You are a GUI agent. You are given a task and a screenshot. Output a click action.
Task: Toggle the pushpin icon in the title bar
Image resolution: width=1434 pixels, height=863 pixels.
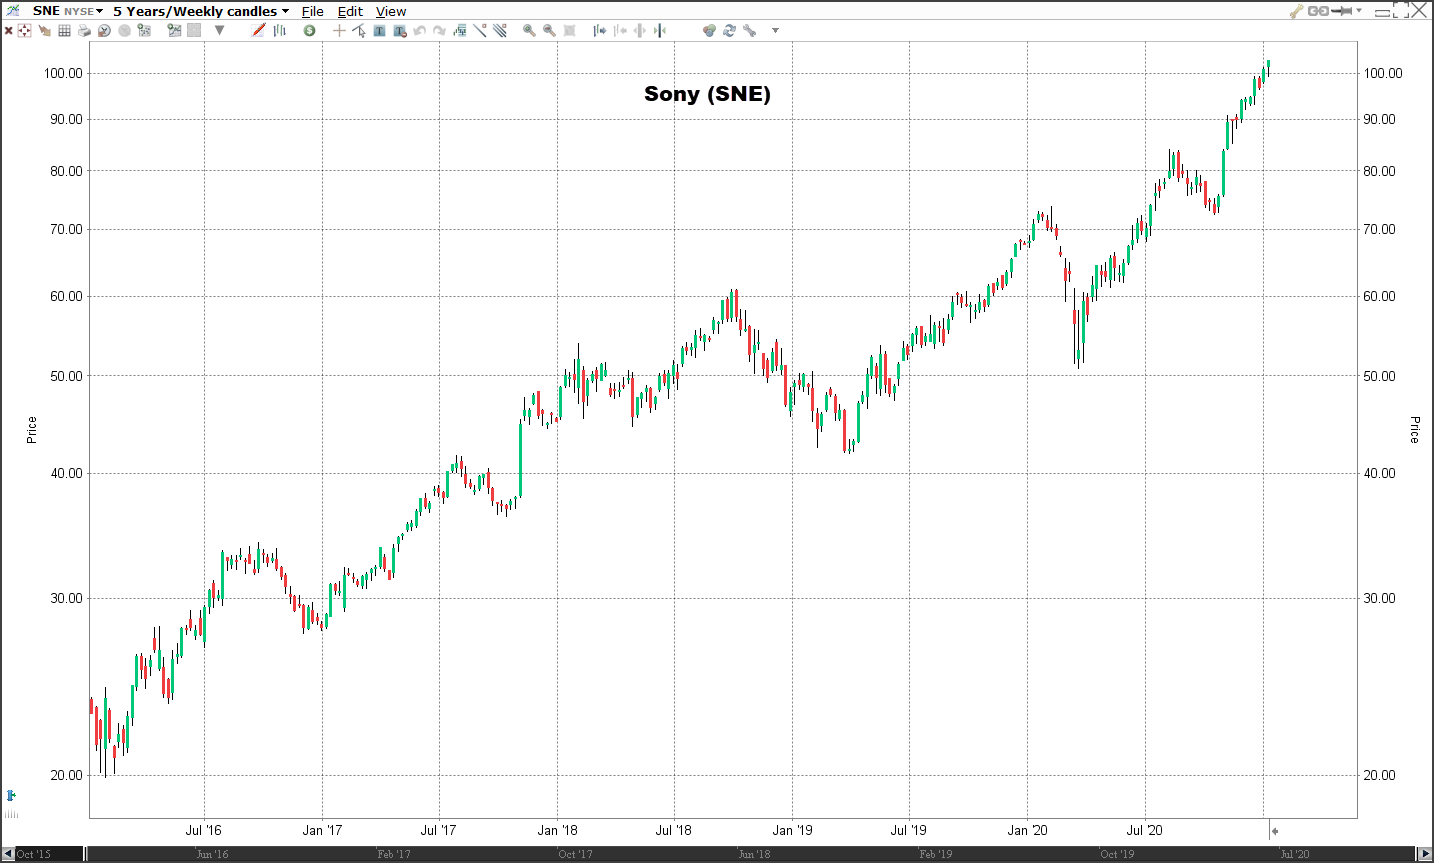(1342, 11)
